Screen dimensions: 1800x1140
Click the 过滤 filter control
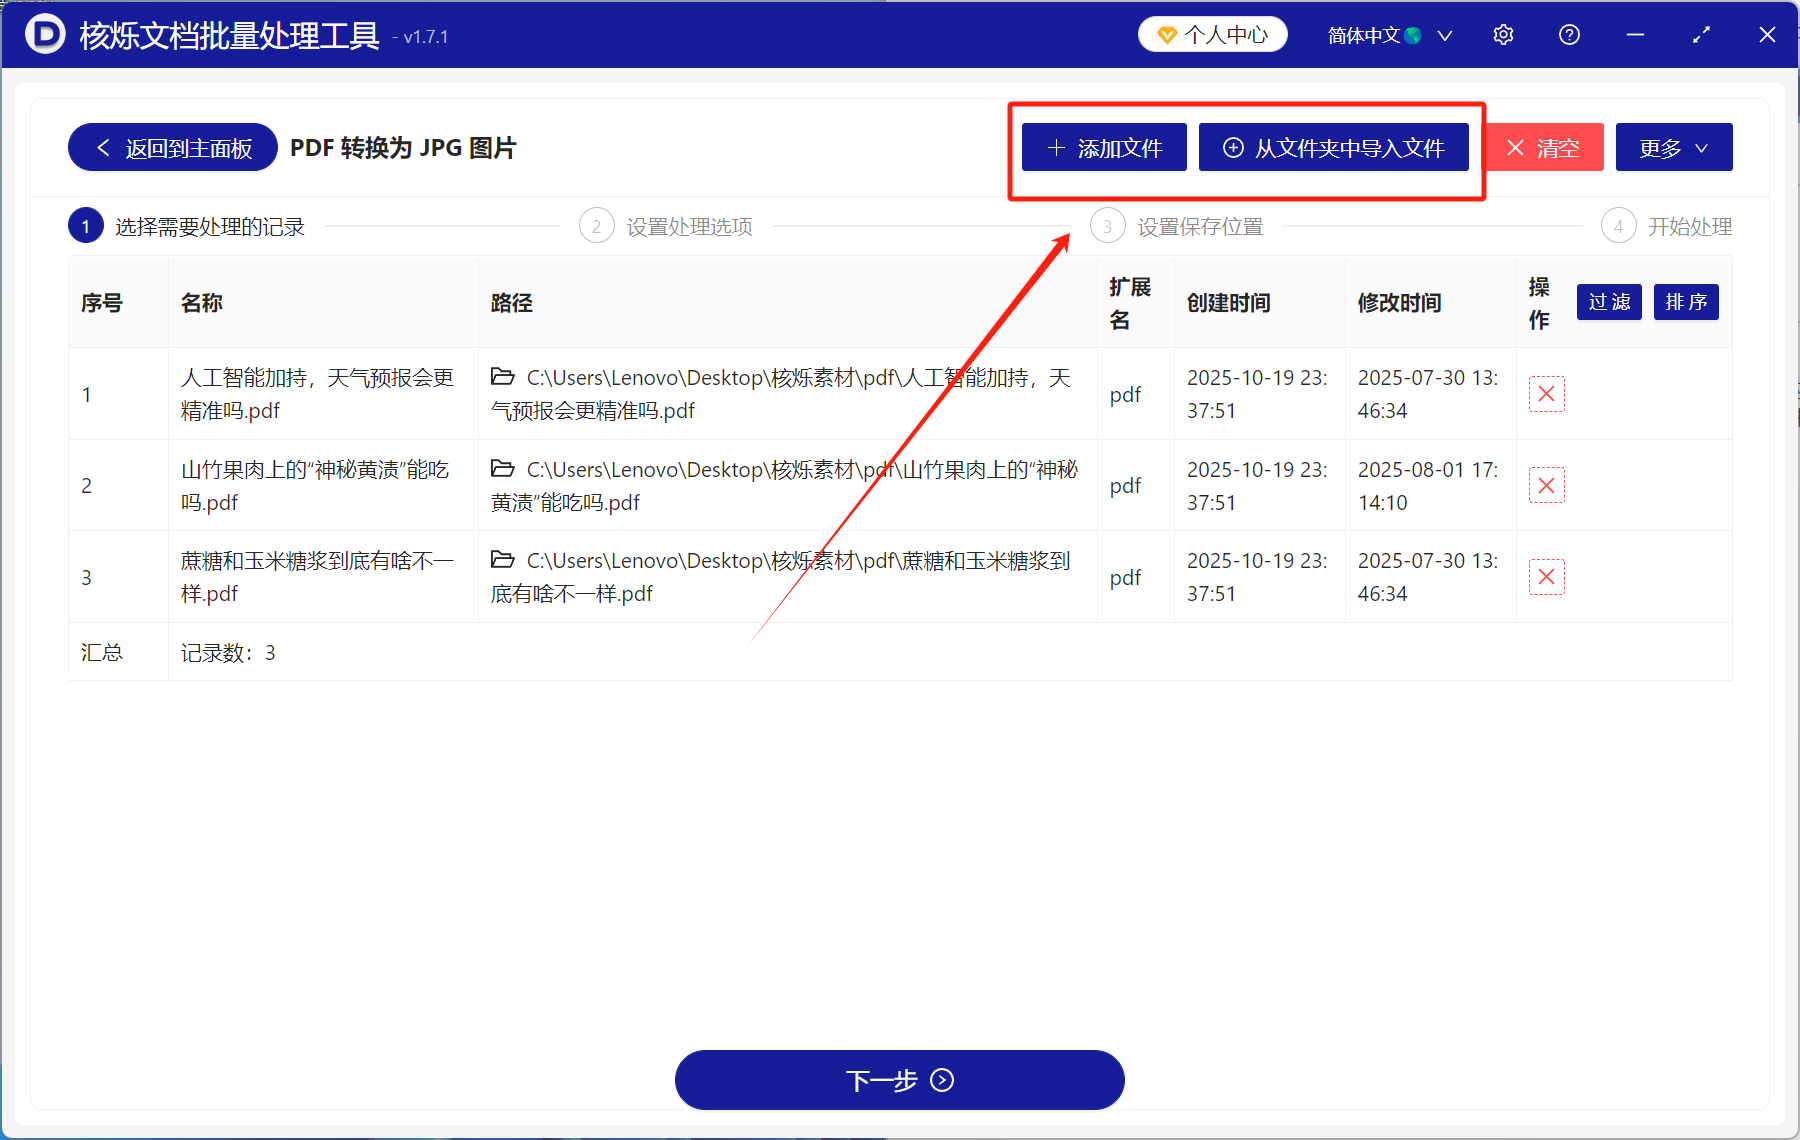[x=1608, y=302]
